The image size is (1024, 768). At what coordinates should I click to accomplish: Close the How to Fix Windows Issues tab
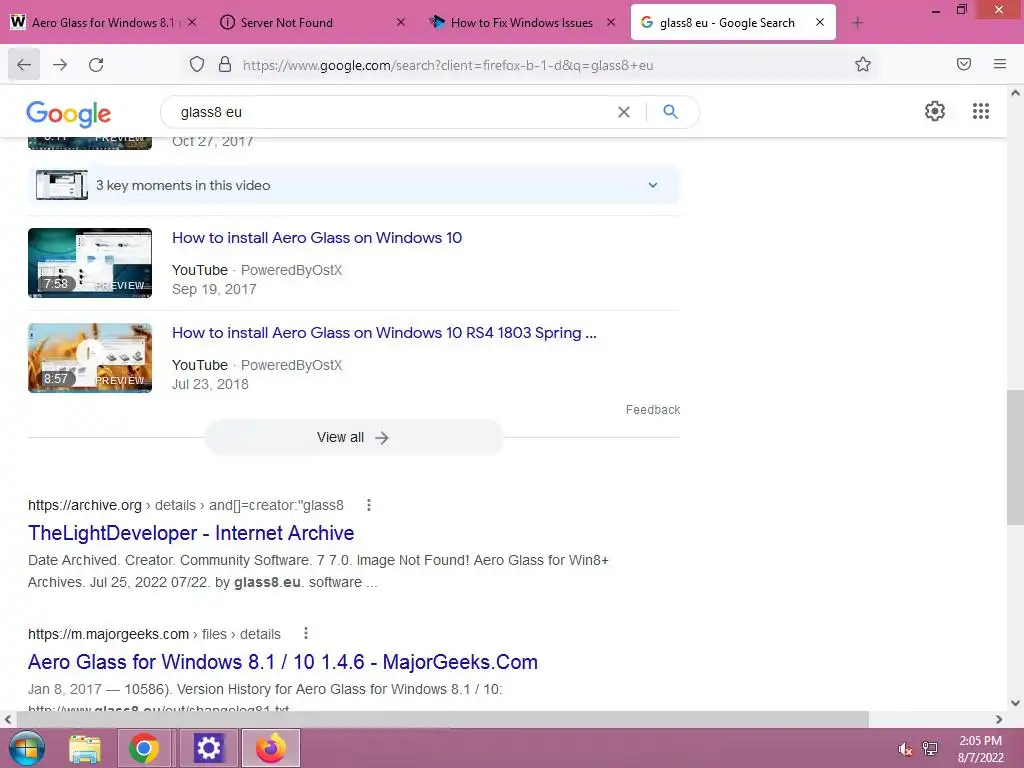tap(611, 22)
